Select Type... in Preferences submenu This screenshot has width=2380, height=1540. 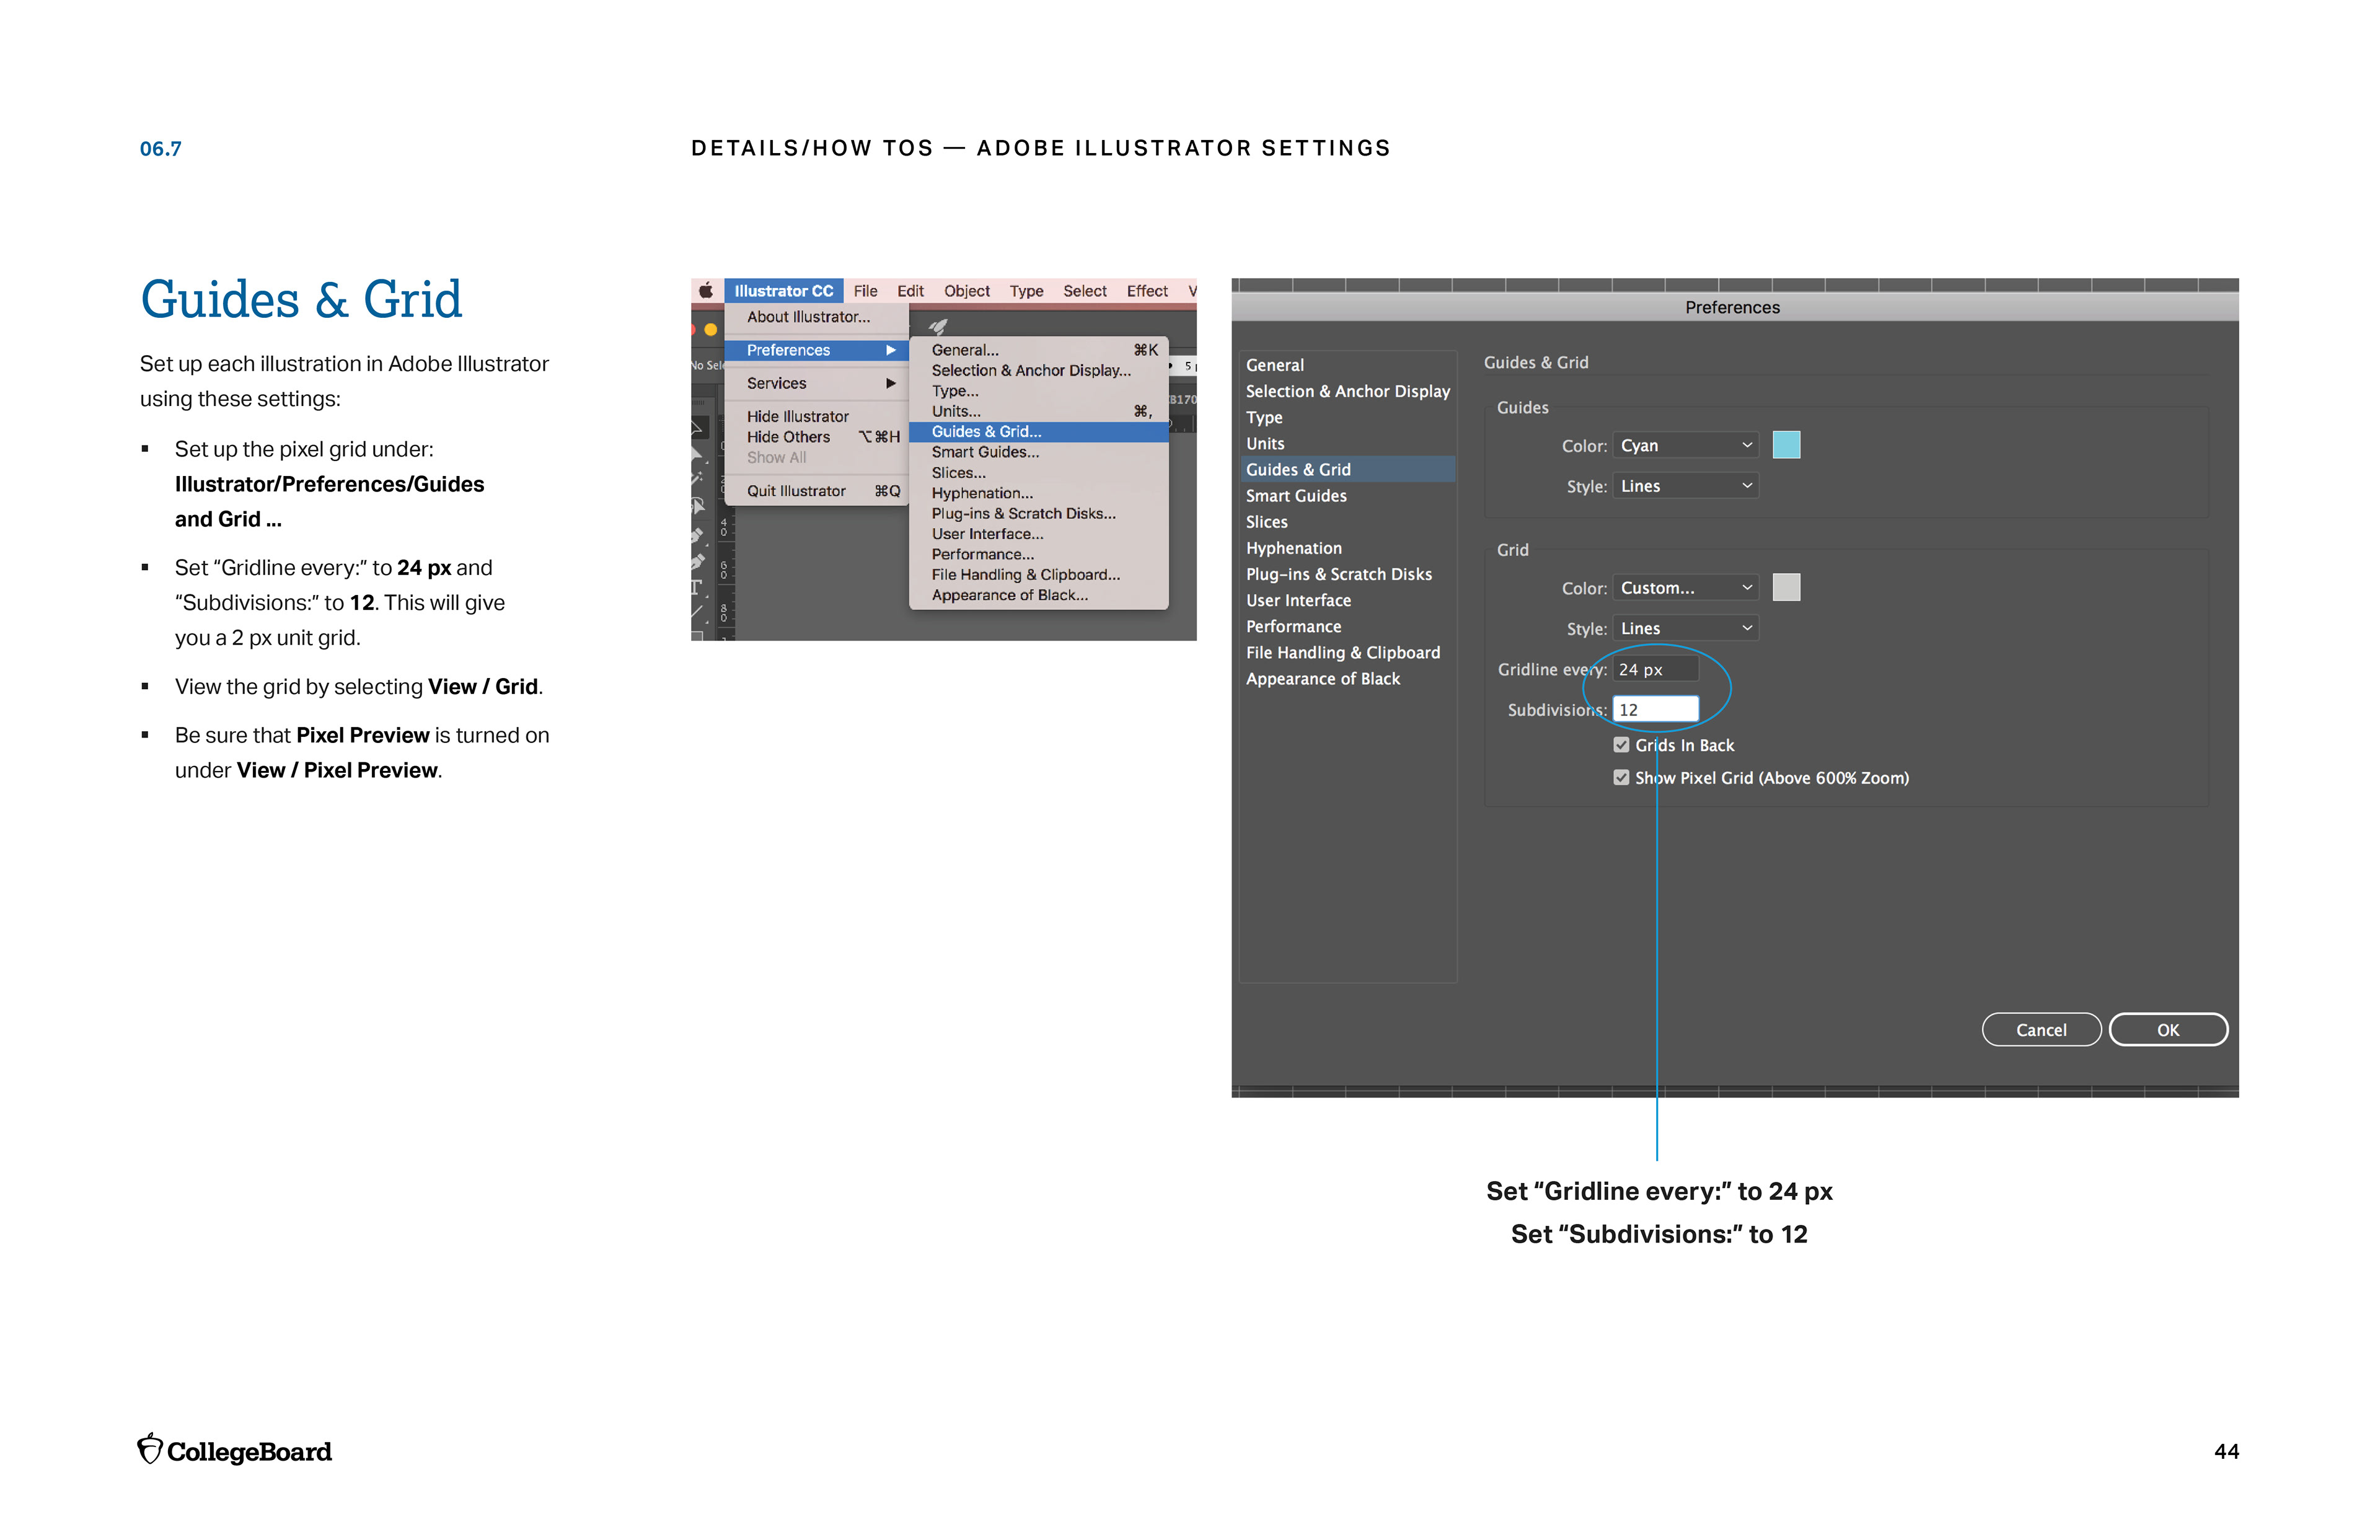pyautogui.click(x=1038, y=391)
